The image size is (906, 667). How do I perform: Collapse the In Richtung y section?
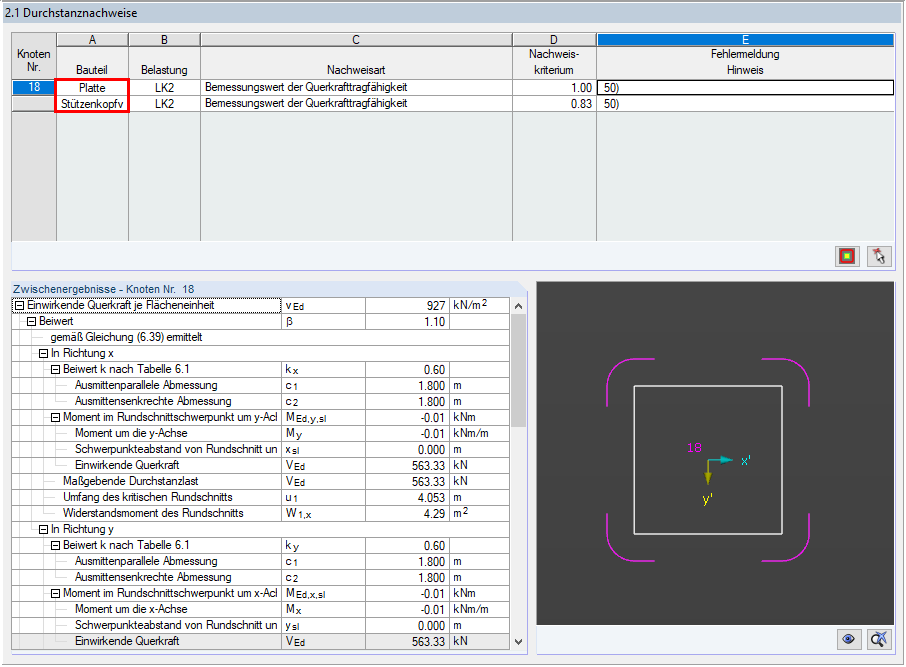[x=43, y=529]
